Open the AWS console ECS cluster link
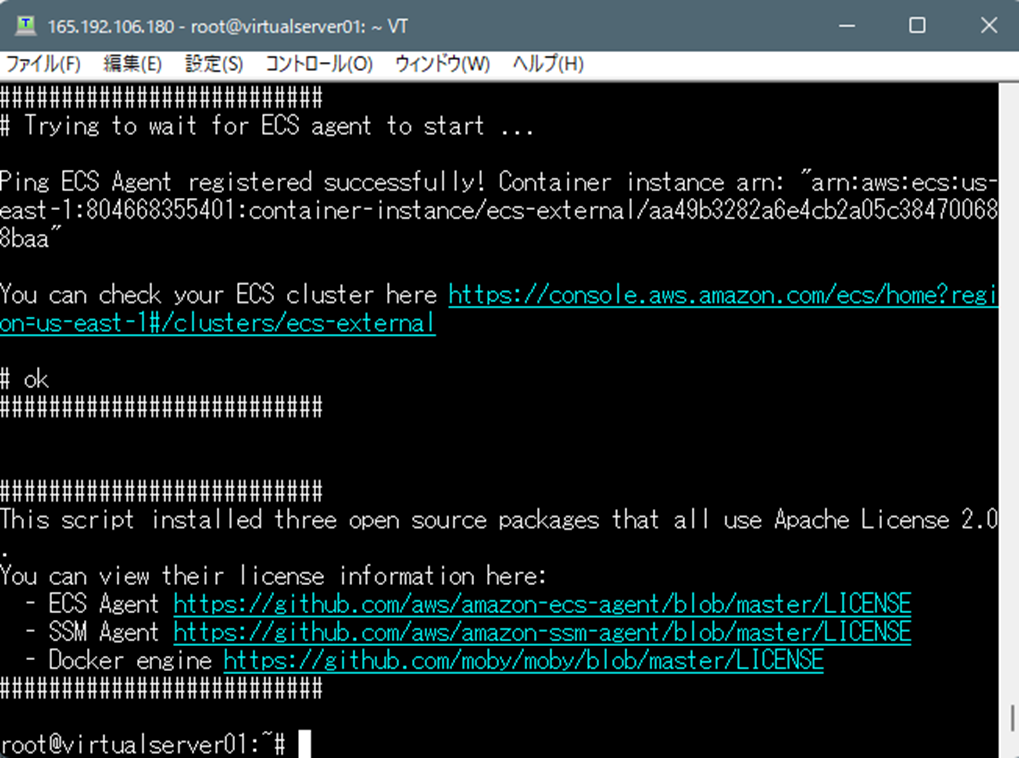The height and width of the screenshot is (758, 1019). click(723, 295)
